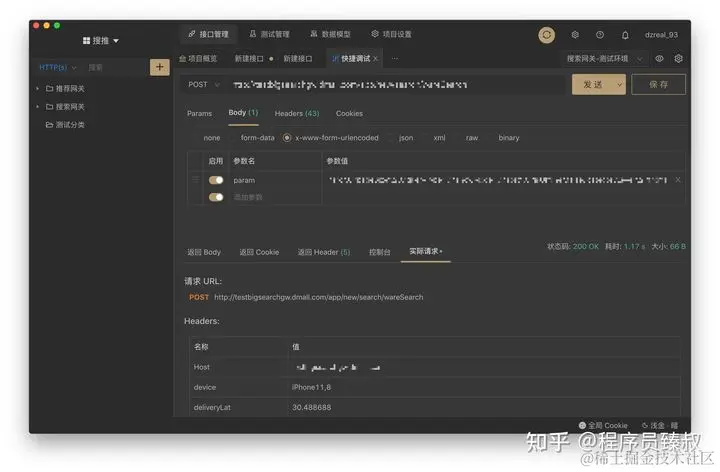Viewport: 720px width, 472px height.
Task: Click the param row drag handle icon
Action: (196, 180)
